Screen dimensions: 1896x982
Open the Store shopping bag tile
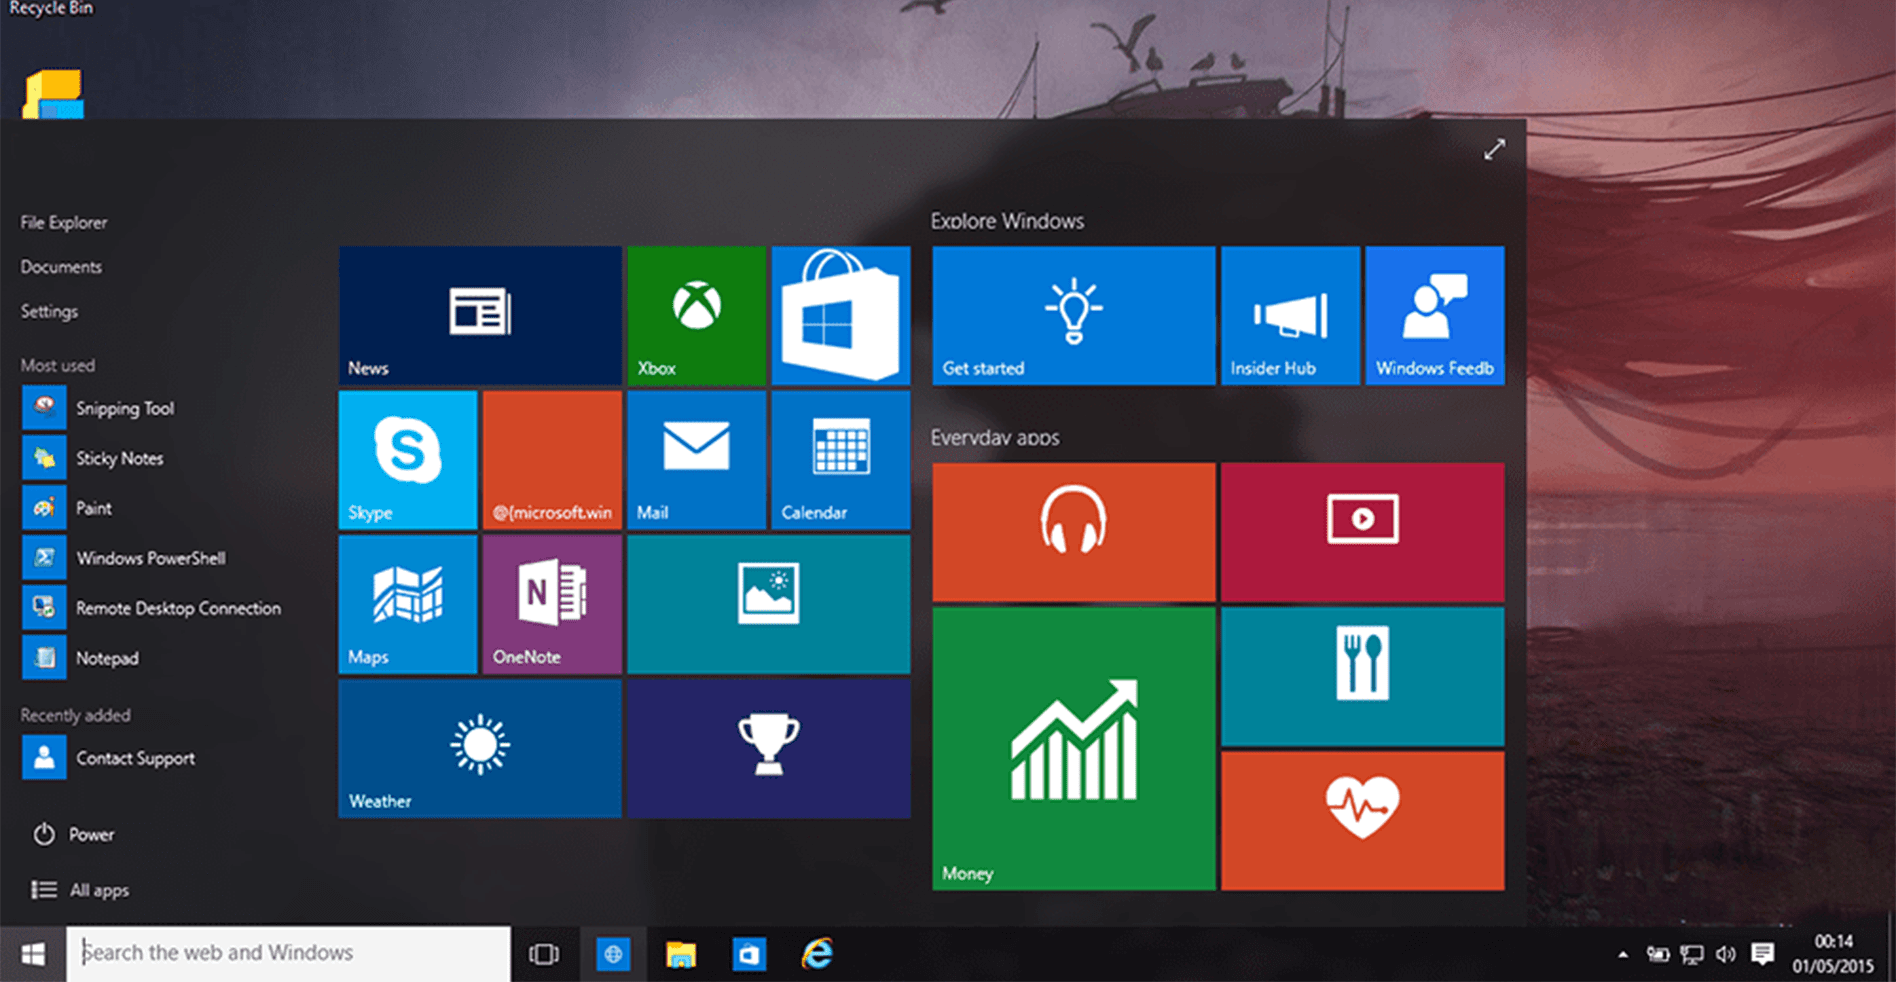pos(841,316)
